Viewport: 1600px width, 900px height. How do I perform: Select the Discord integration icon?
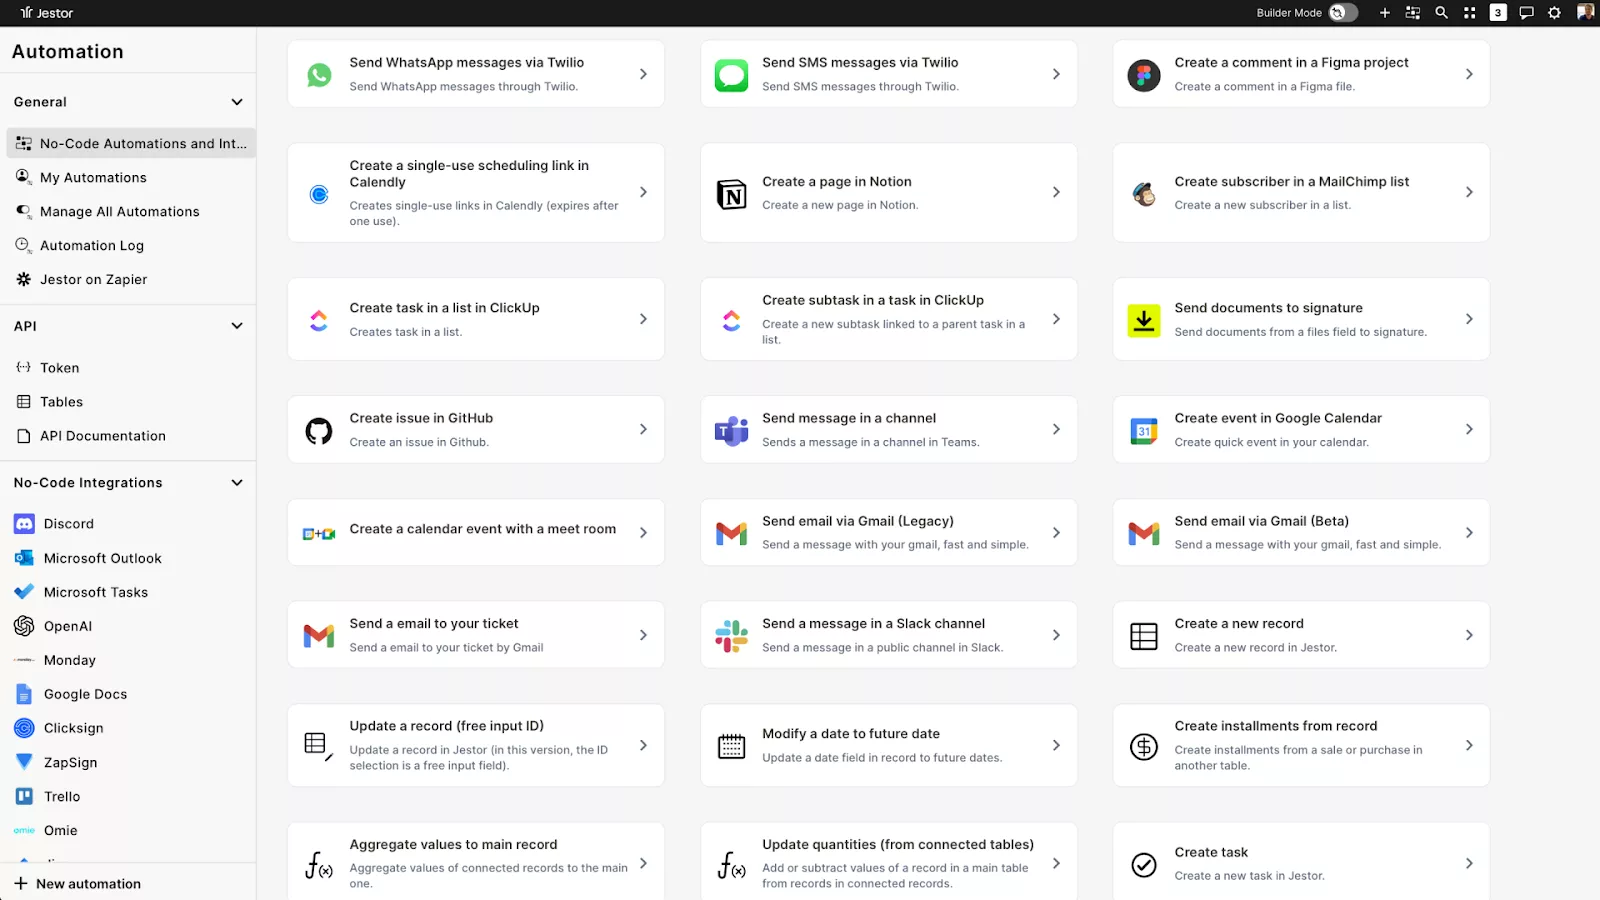coord(25,524)
